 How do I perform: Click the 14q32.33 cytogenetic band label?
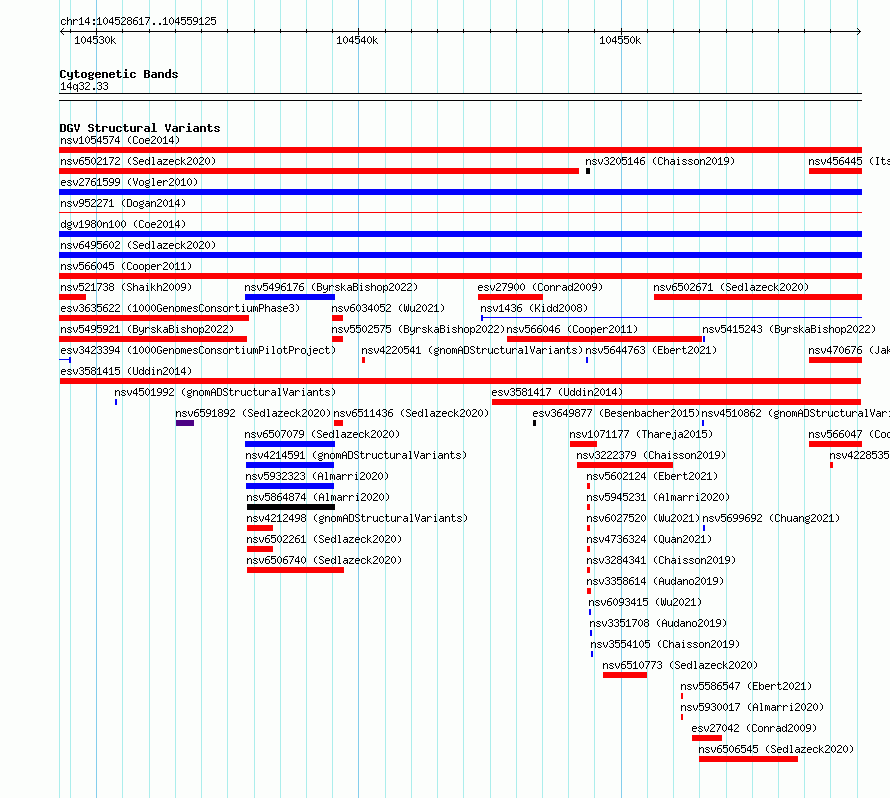pos(84,86)
